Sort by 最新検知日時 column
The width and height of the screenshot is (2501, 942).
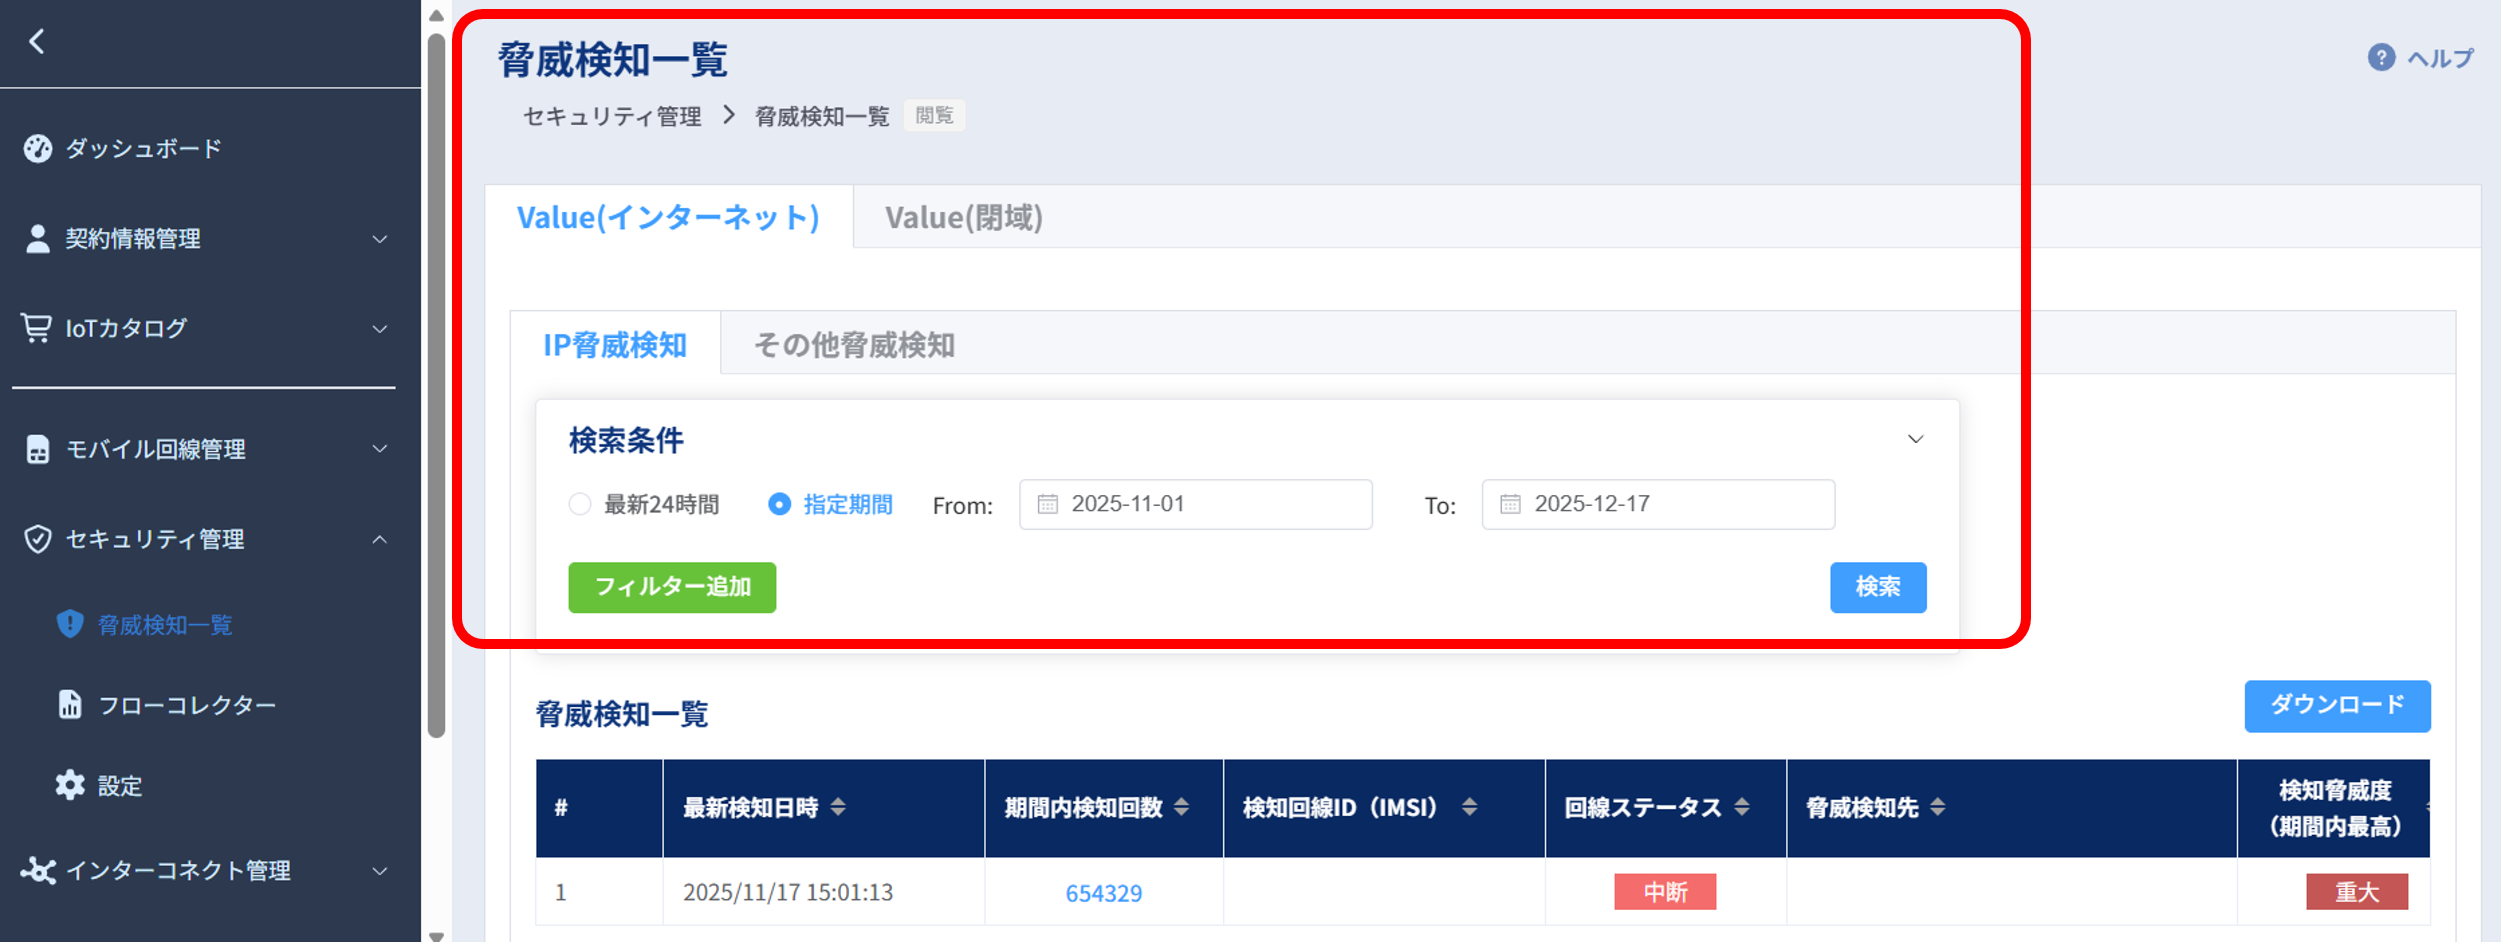(x=838, y=807)
